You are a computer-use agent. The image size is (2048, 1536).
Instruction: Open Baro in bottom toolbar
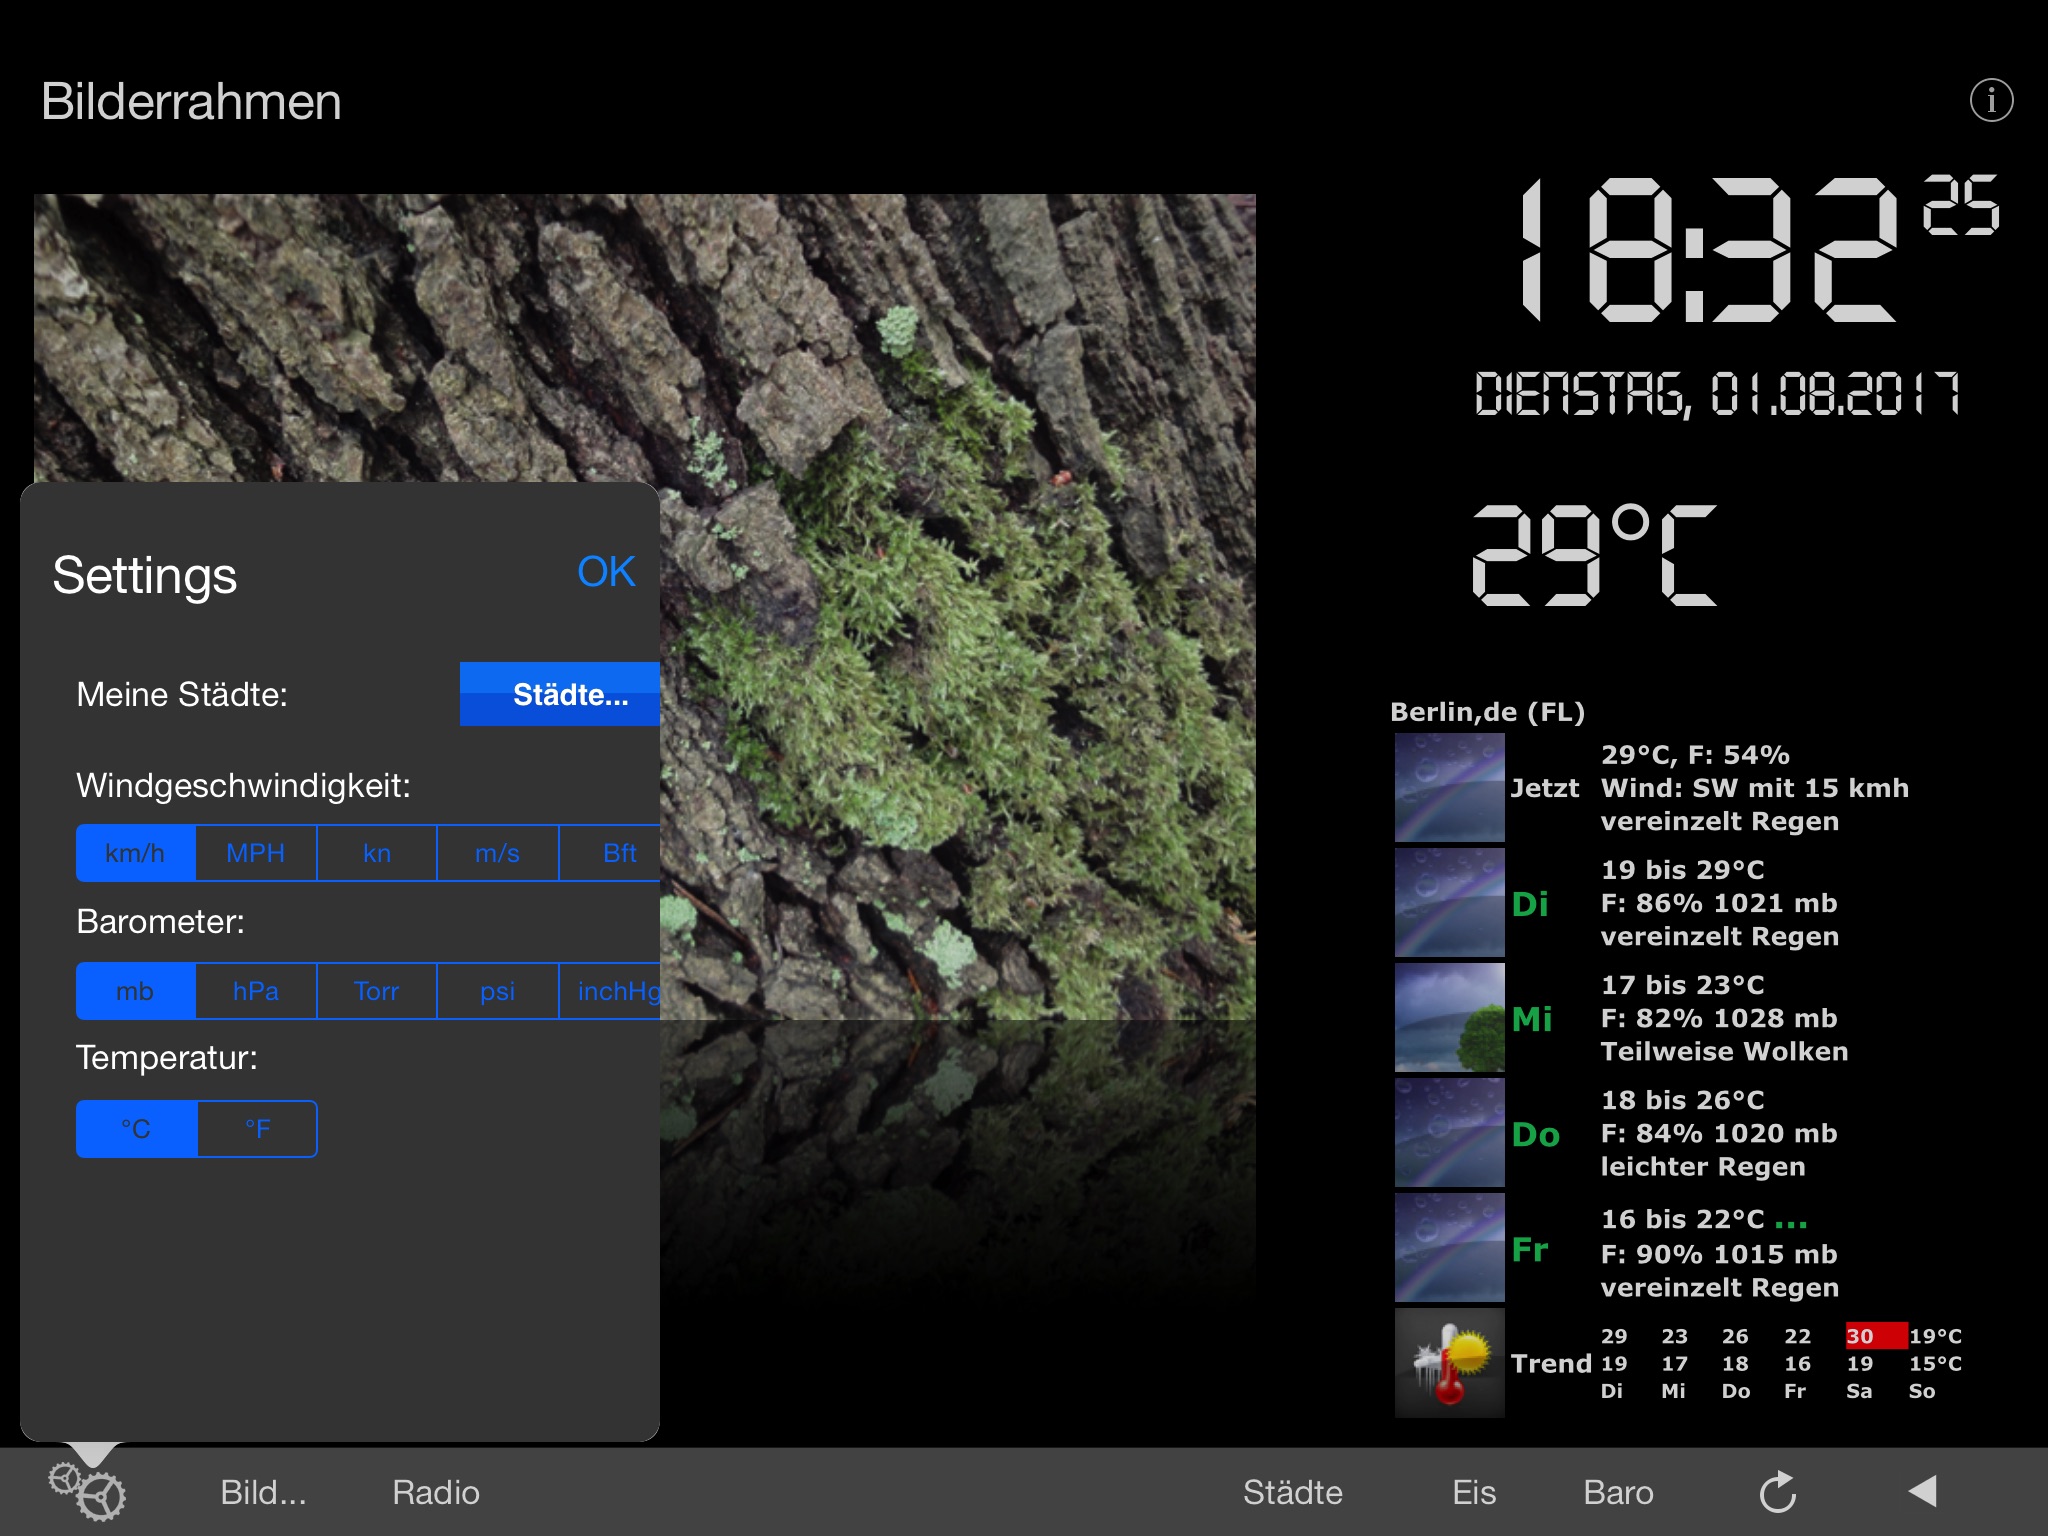(1618, 1492)
